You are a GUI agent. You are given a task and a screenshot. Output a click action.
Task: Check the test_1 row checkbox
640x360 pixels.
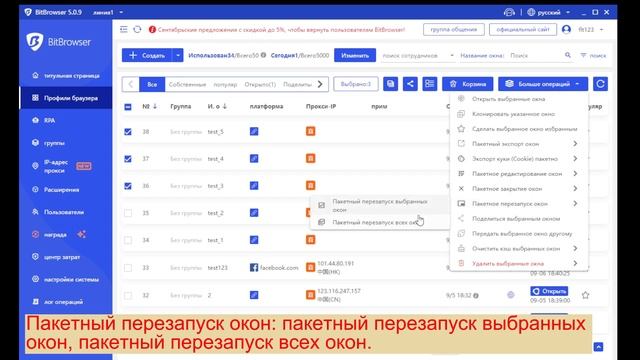pyautogui.click(x=128, y=240)
